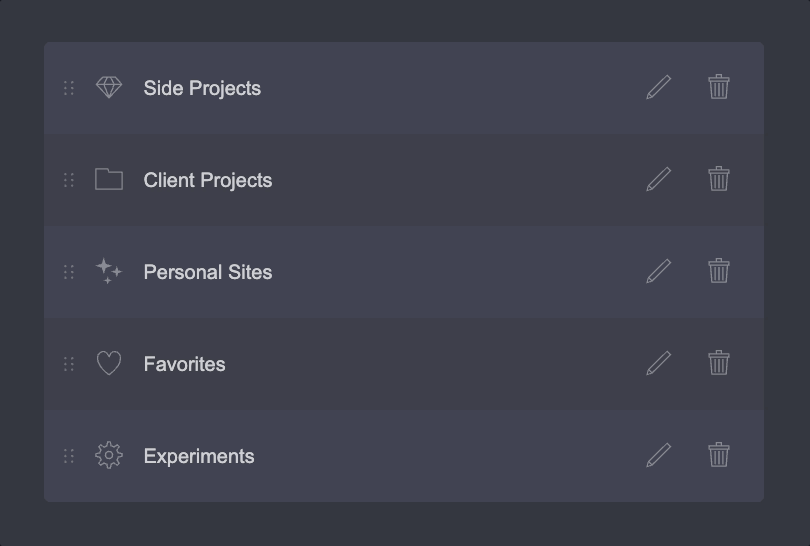The width and height of the screenshot is (810, 546).
Task: Select the Experiments label
Action: click(199, 456)
